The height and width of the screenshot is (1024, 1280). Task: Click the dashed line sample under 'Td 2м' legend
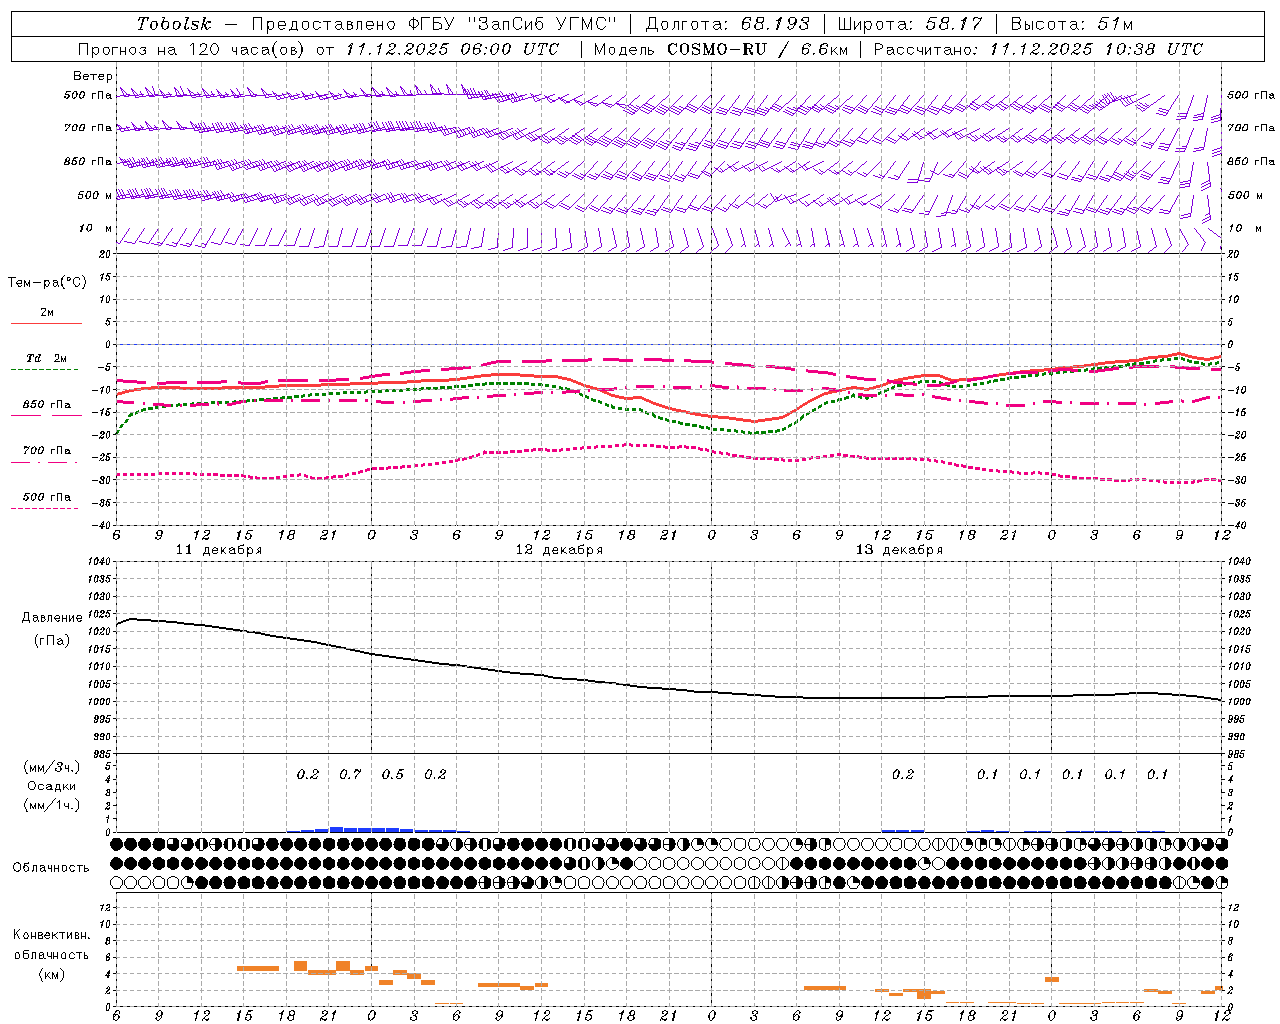tap(44, 369)
